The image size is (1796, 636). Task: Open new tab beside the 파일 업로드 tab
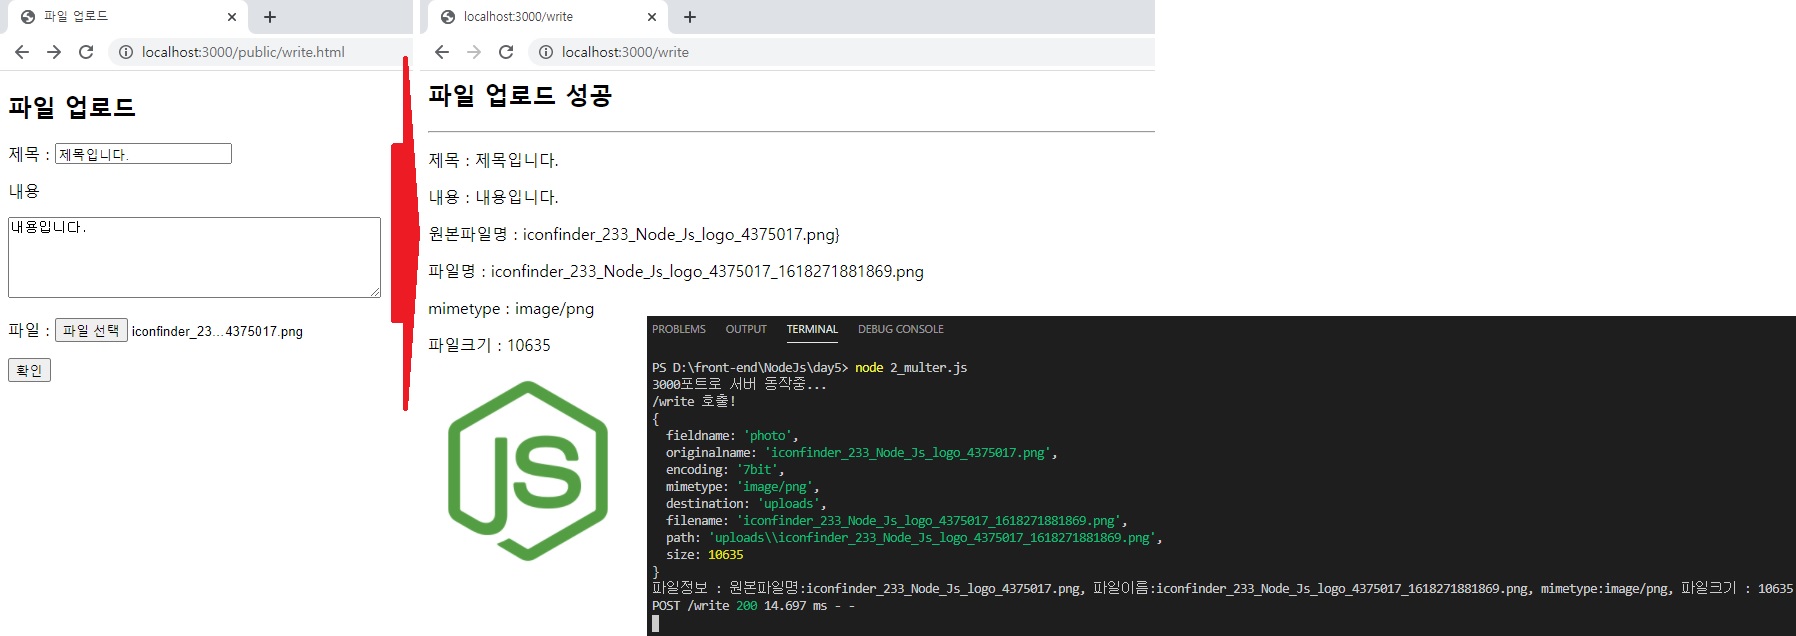pyautogui.click(x=270, y=17)
